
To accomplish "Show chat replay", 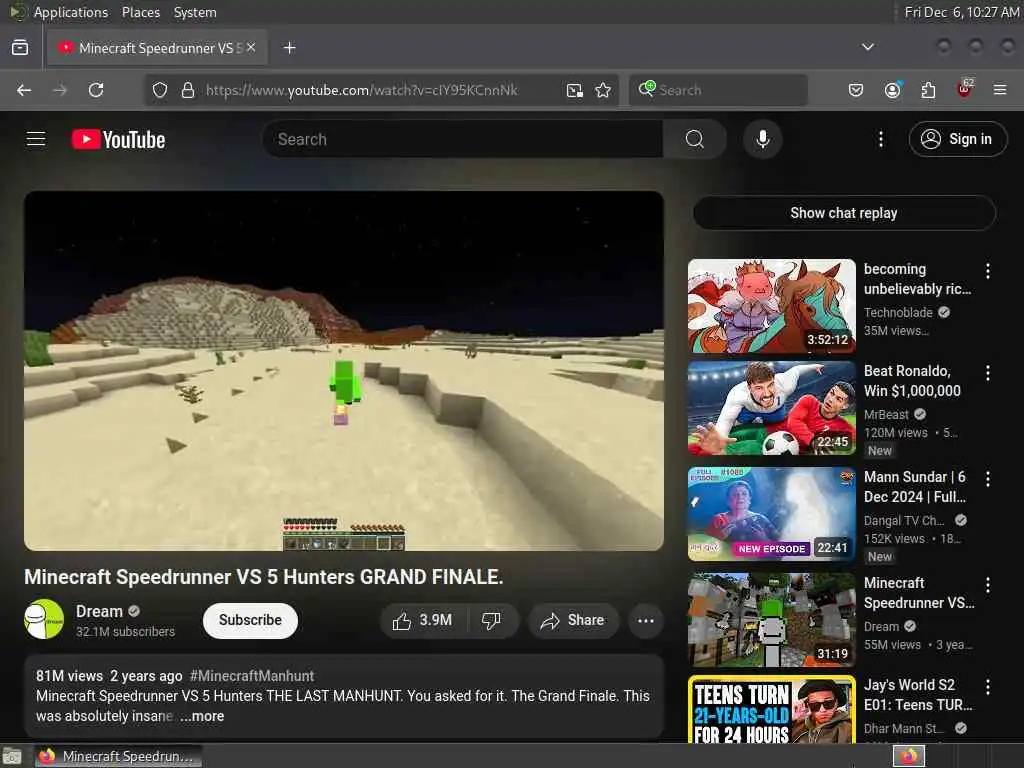I will [844, 213].
